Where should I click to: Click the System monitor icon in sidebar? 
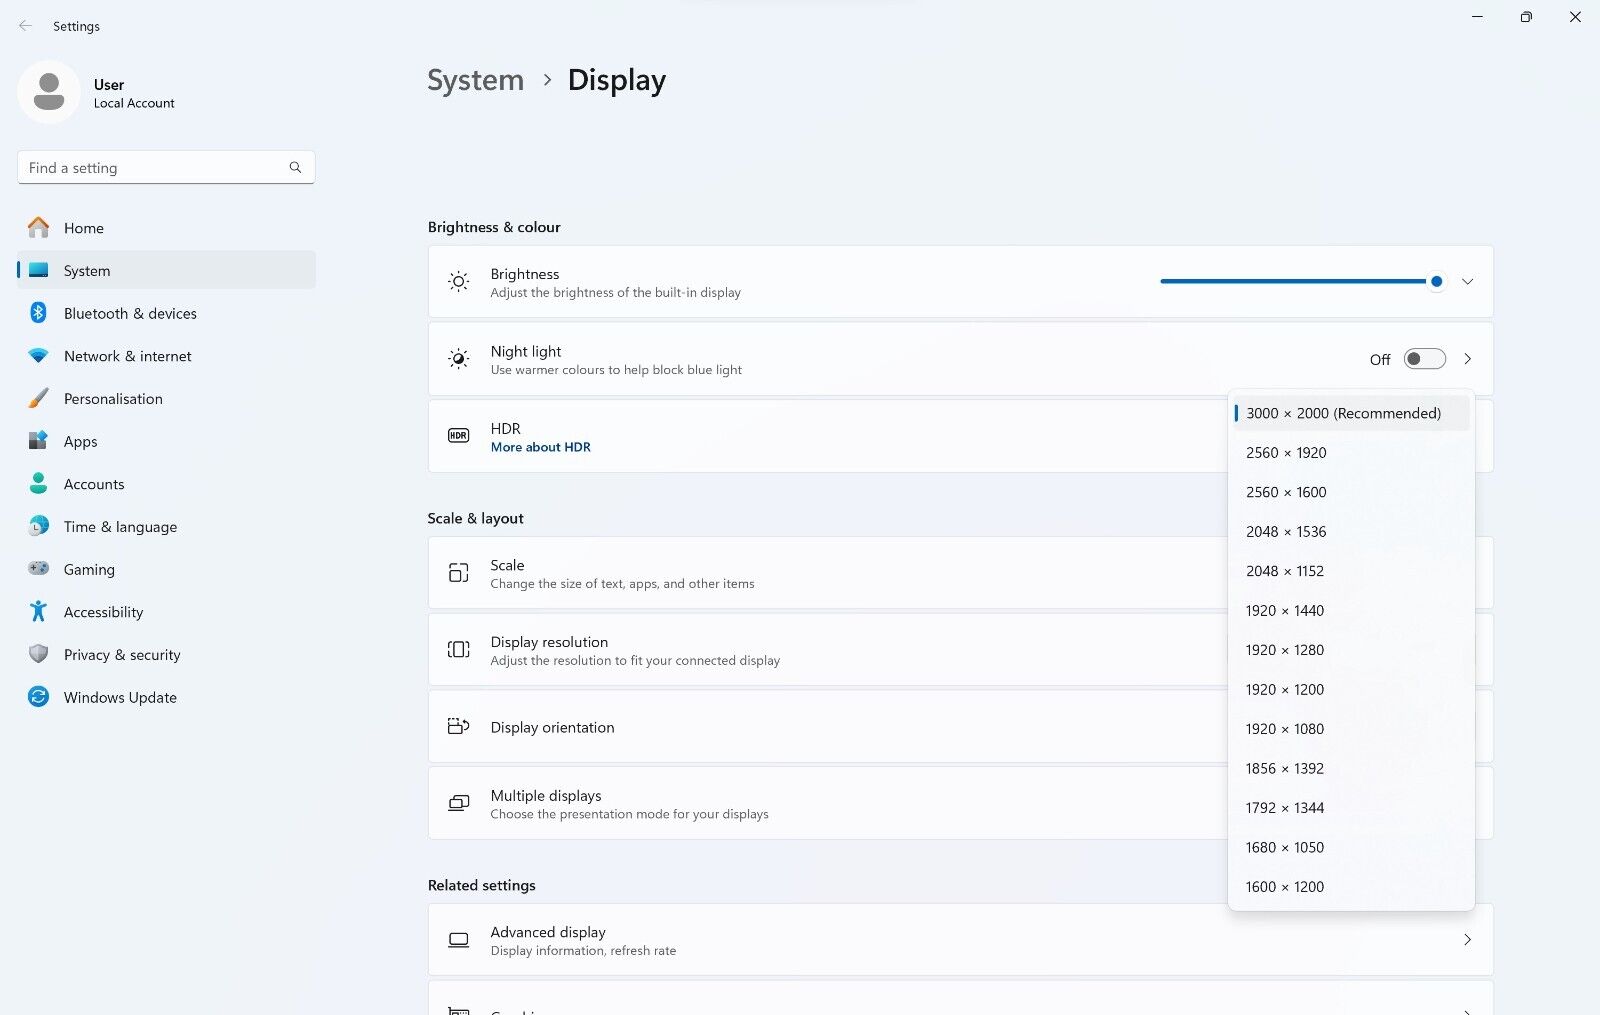tap(38, 270)
